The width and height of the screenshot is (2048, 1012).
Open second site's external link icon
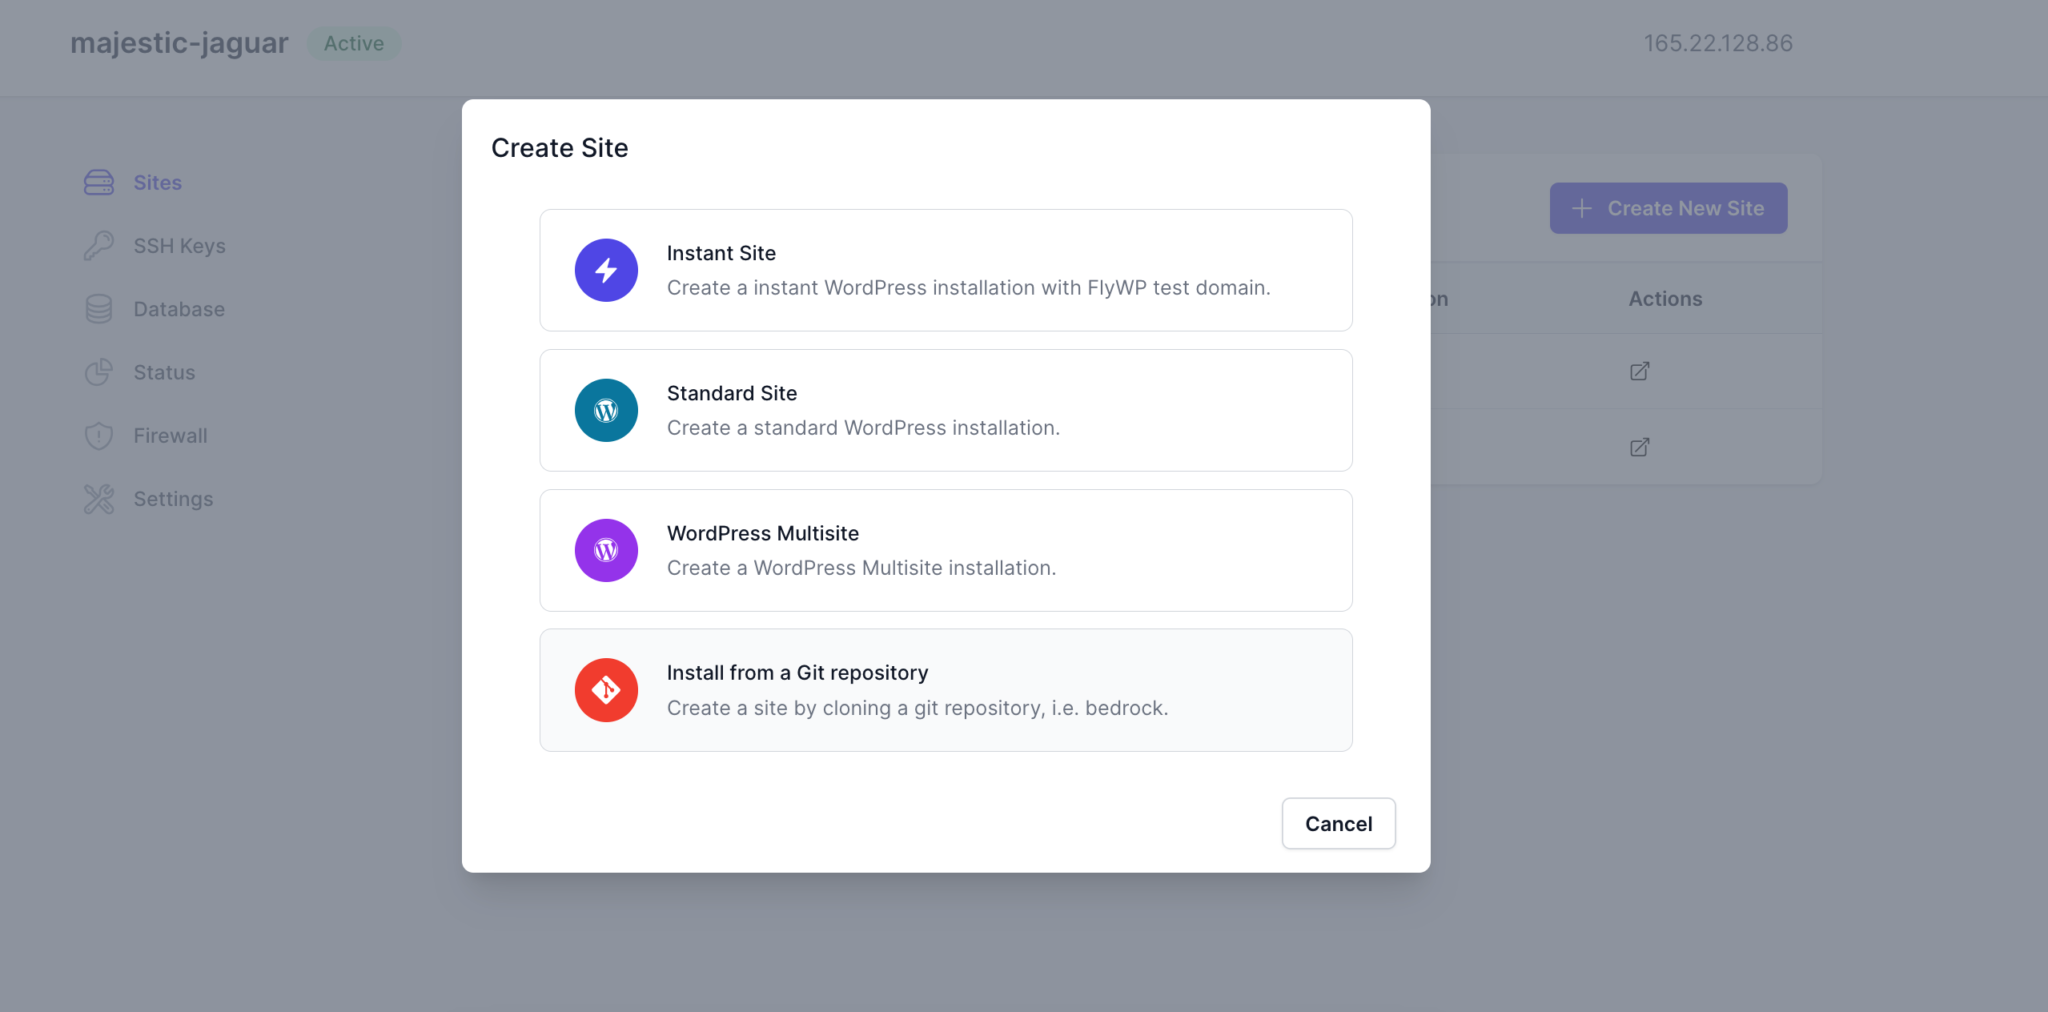[1639, 447]
